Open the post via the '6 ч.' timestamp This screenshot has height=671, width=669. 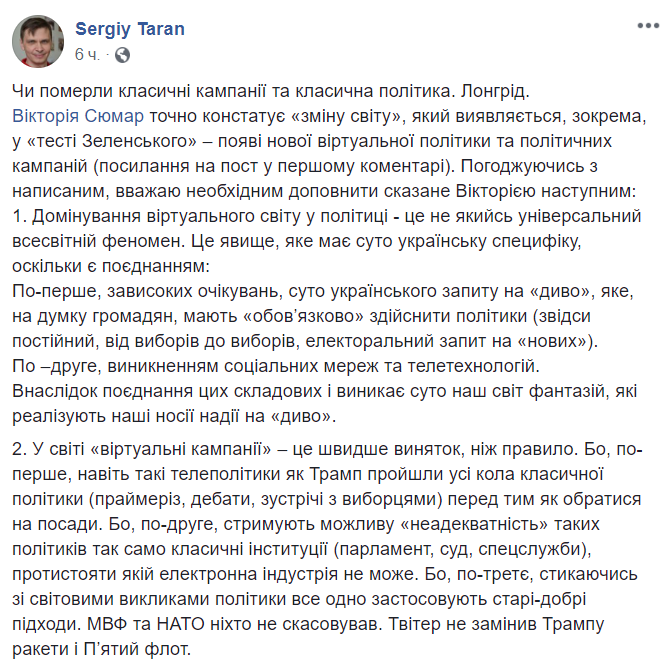pos(87,54)
